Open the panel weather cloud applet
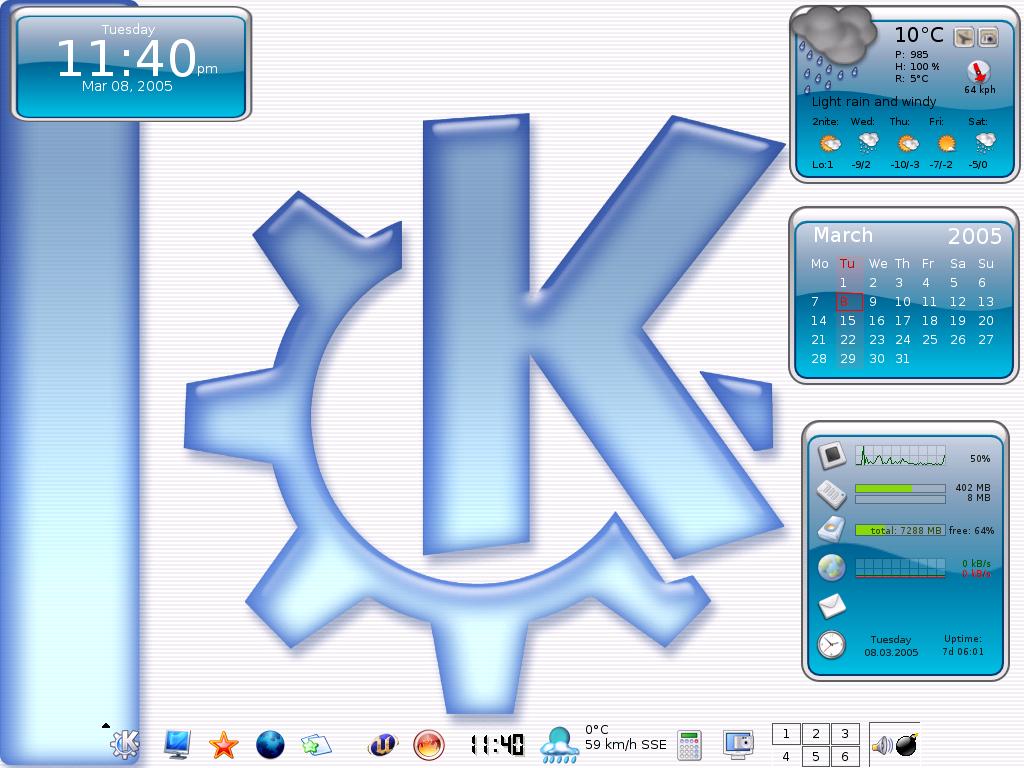Screen dimensions: 1024x768 559,745
